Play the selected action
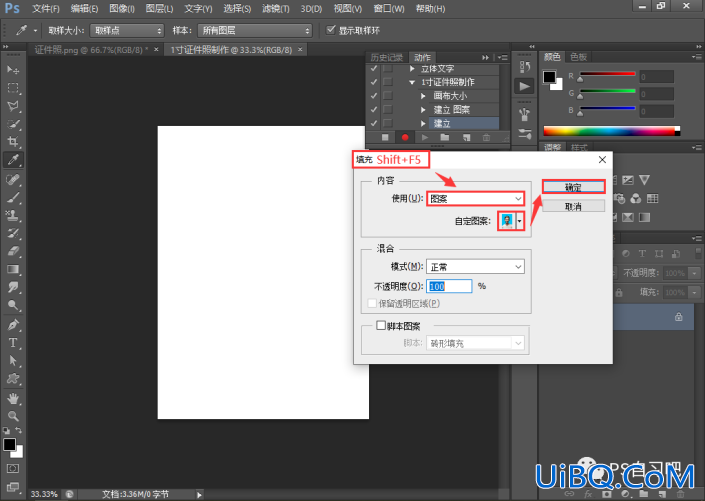This screenshot has width=705, height=501. point(424,137)
